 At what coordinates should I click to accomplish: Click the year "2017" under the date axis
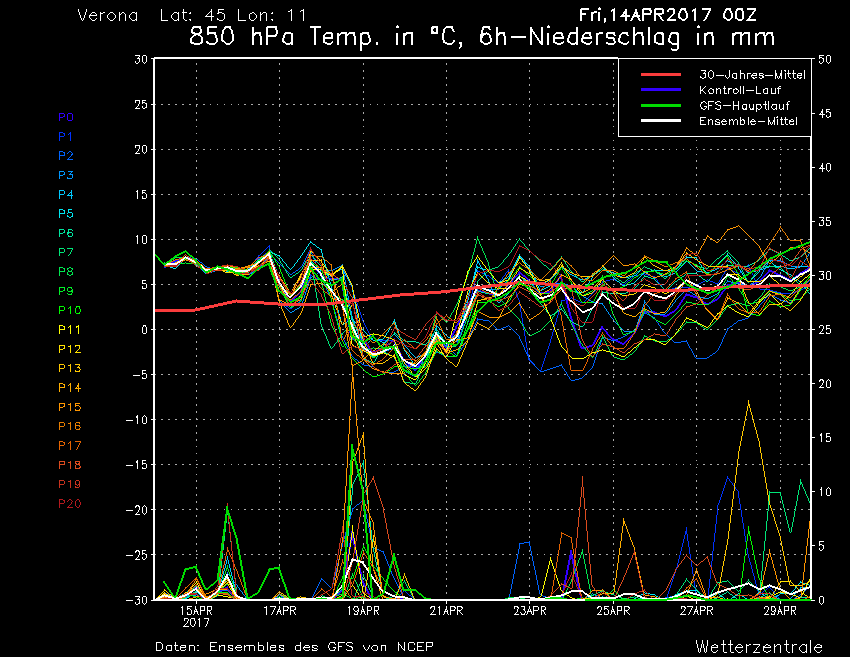click(x=196, y=622)
